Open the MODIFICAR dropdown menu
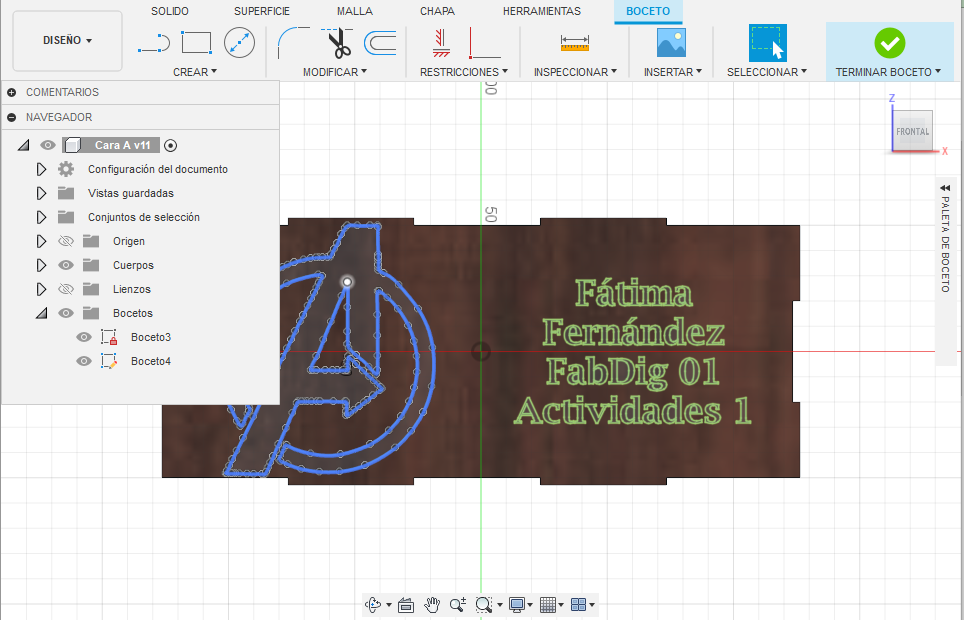964x620 pixels. (335, 72)
